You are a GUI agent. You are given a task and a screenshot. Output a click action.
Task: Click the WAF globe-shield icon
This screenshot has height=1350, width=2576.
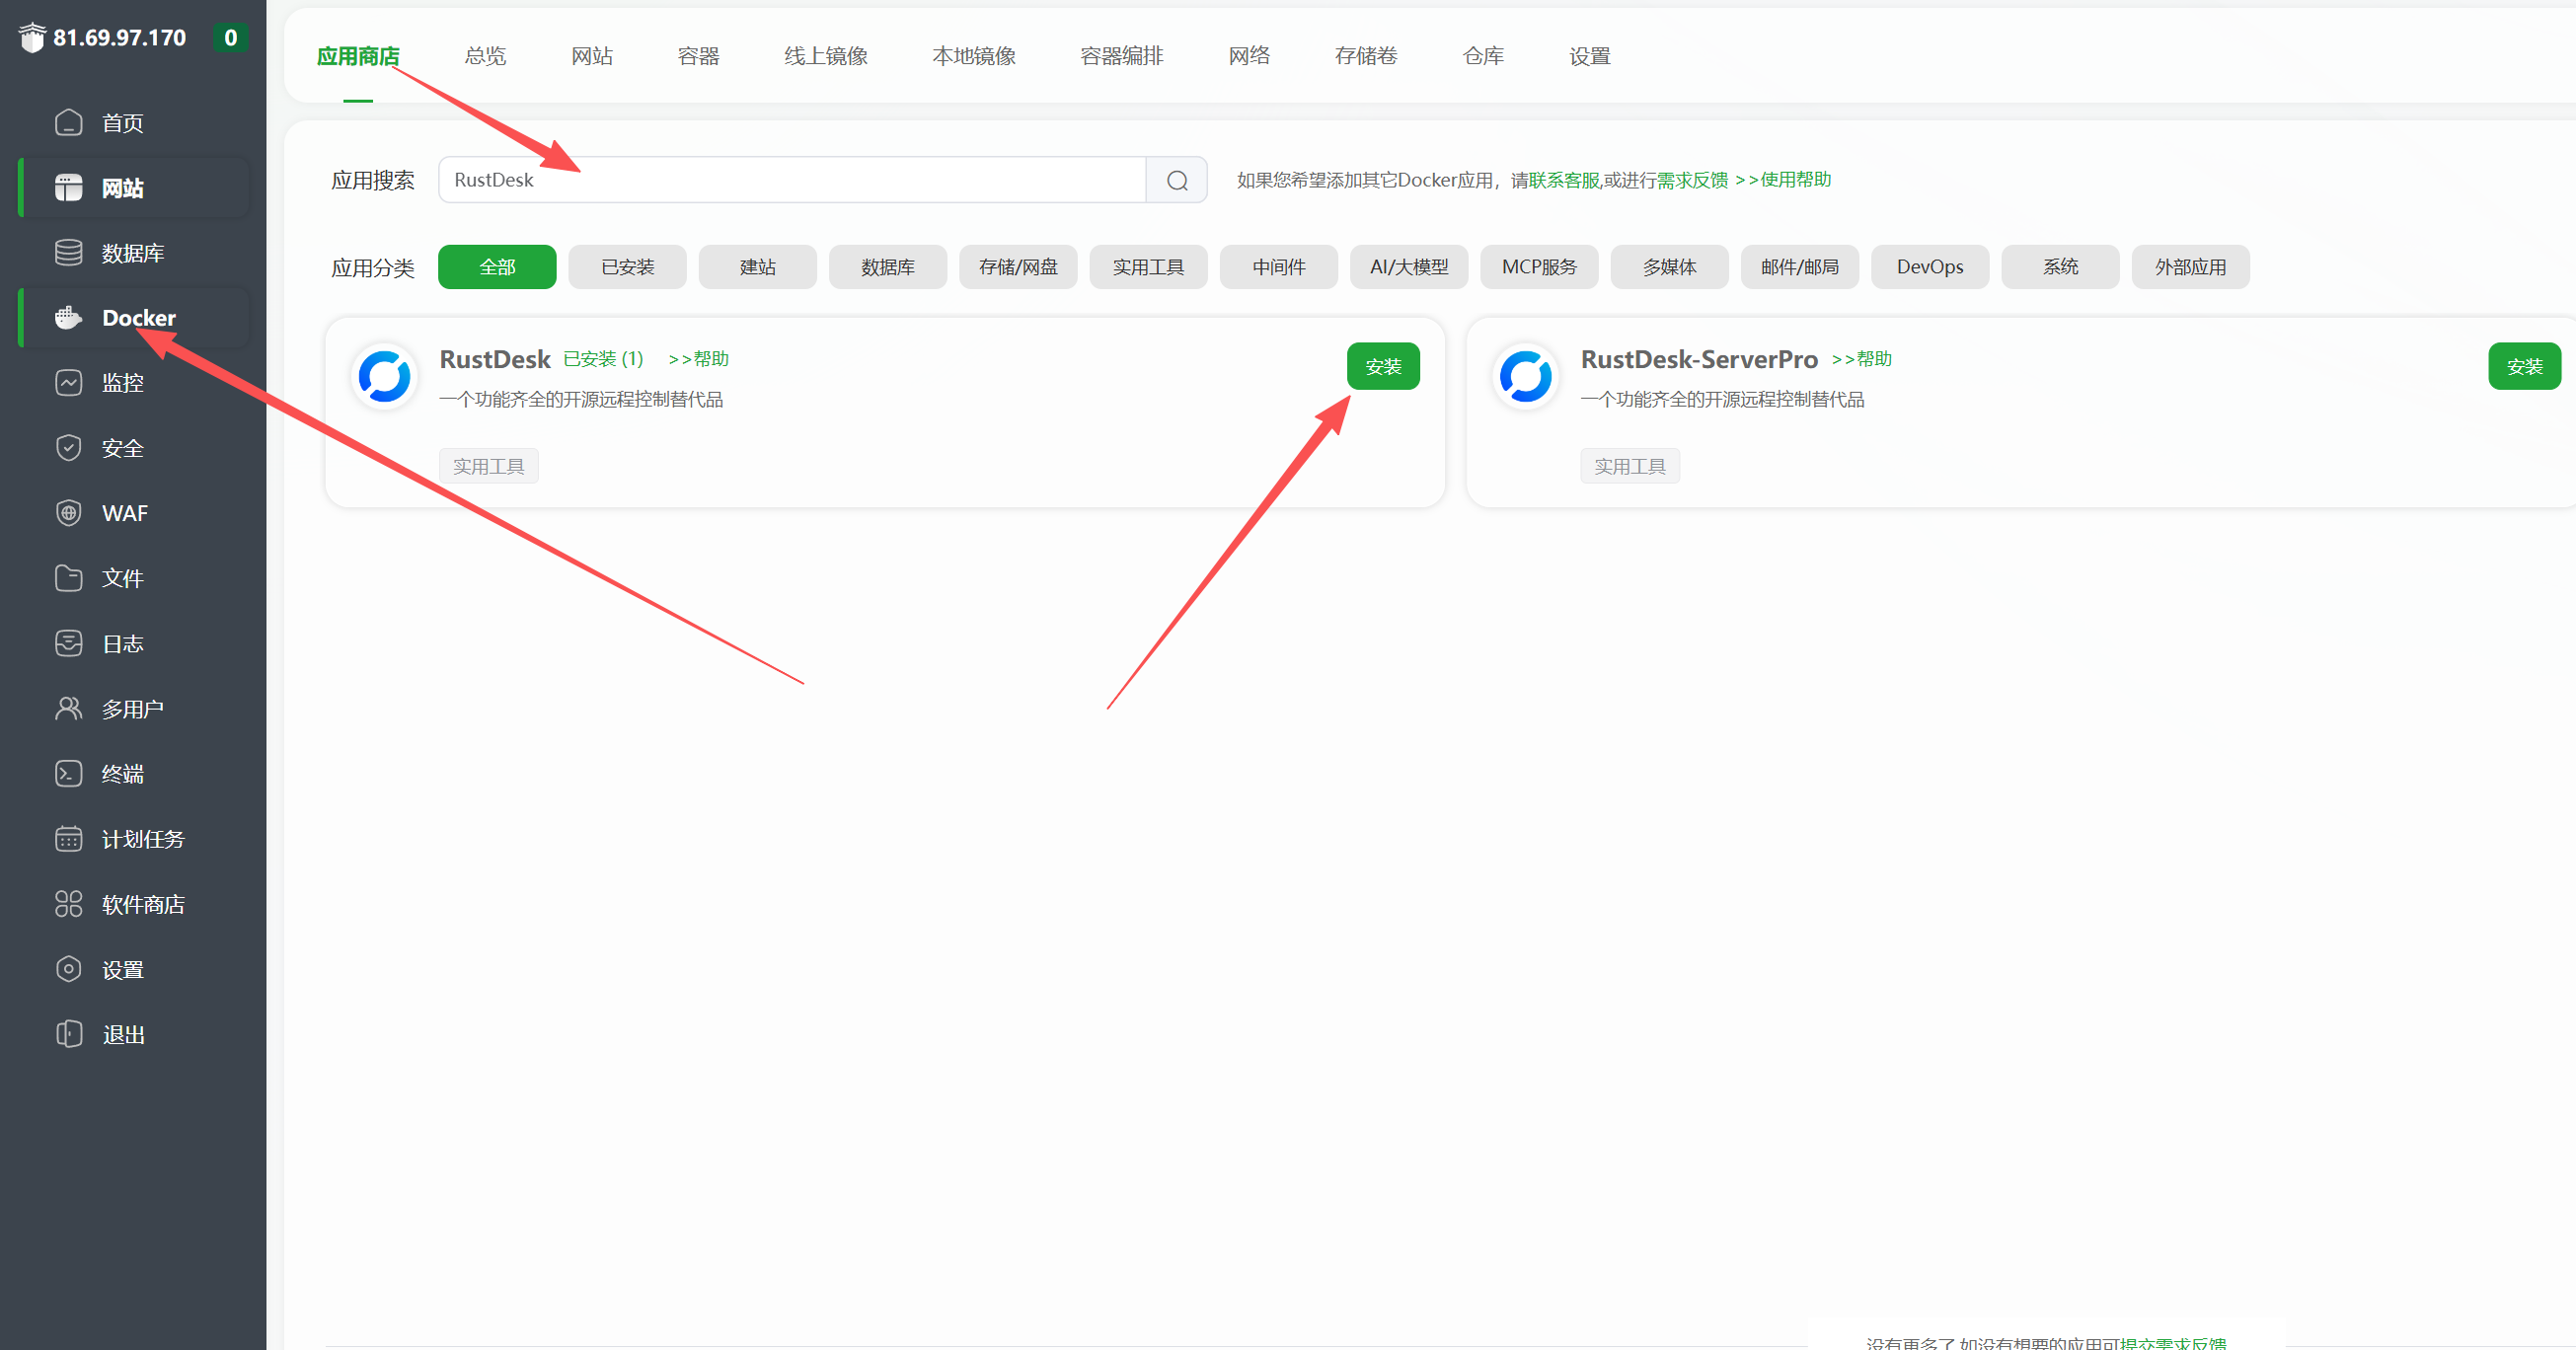68,513
